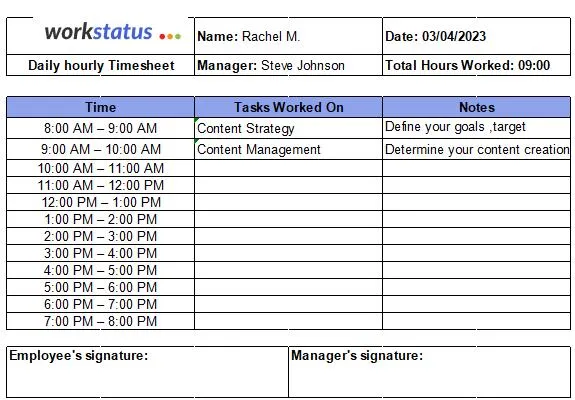Select the empty notes cell for 3:00 PM – 4:00 PM

pos(476,253)
